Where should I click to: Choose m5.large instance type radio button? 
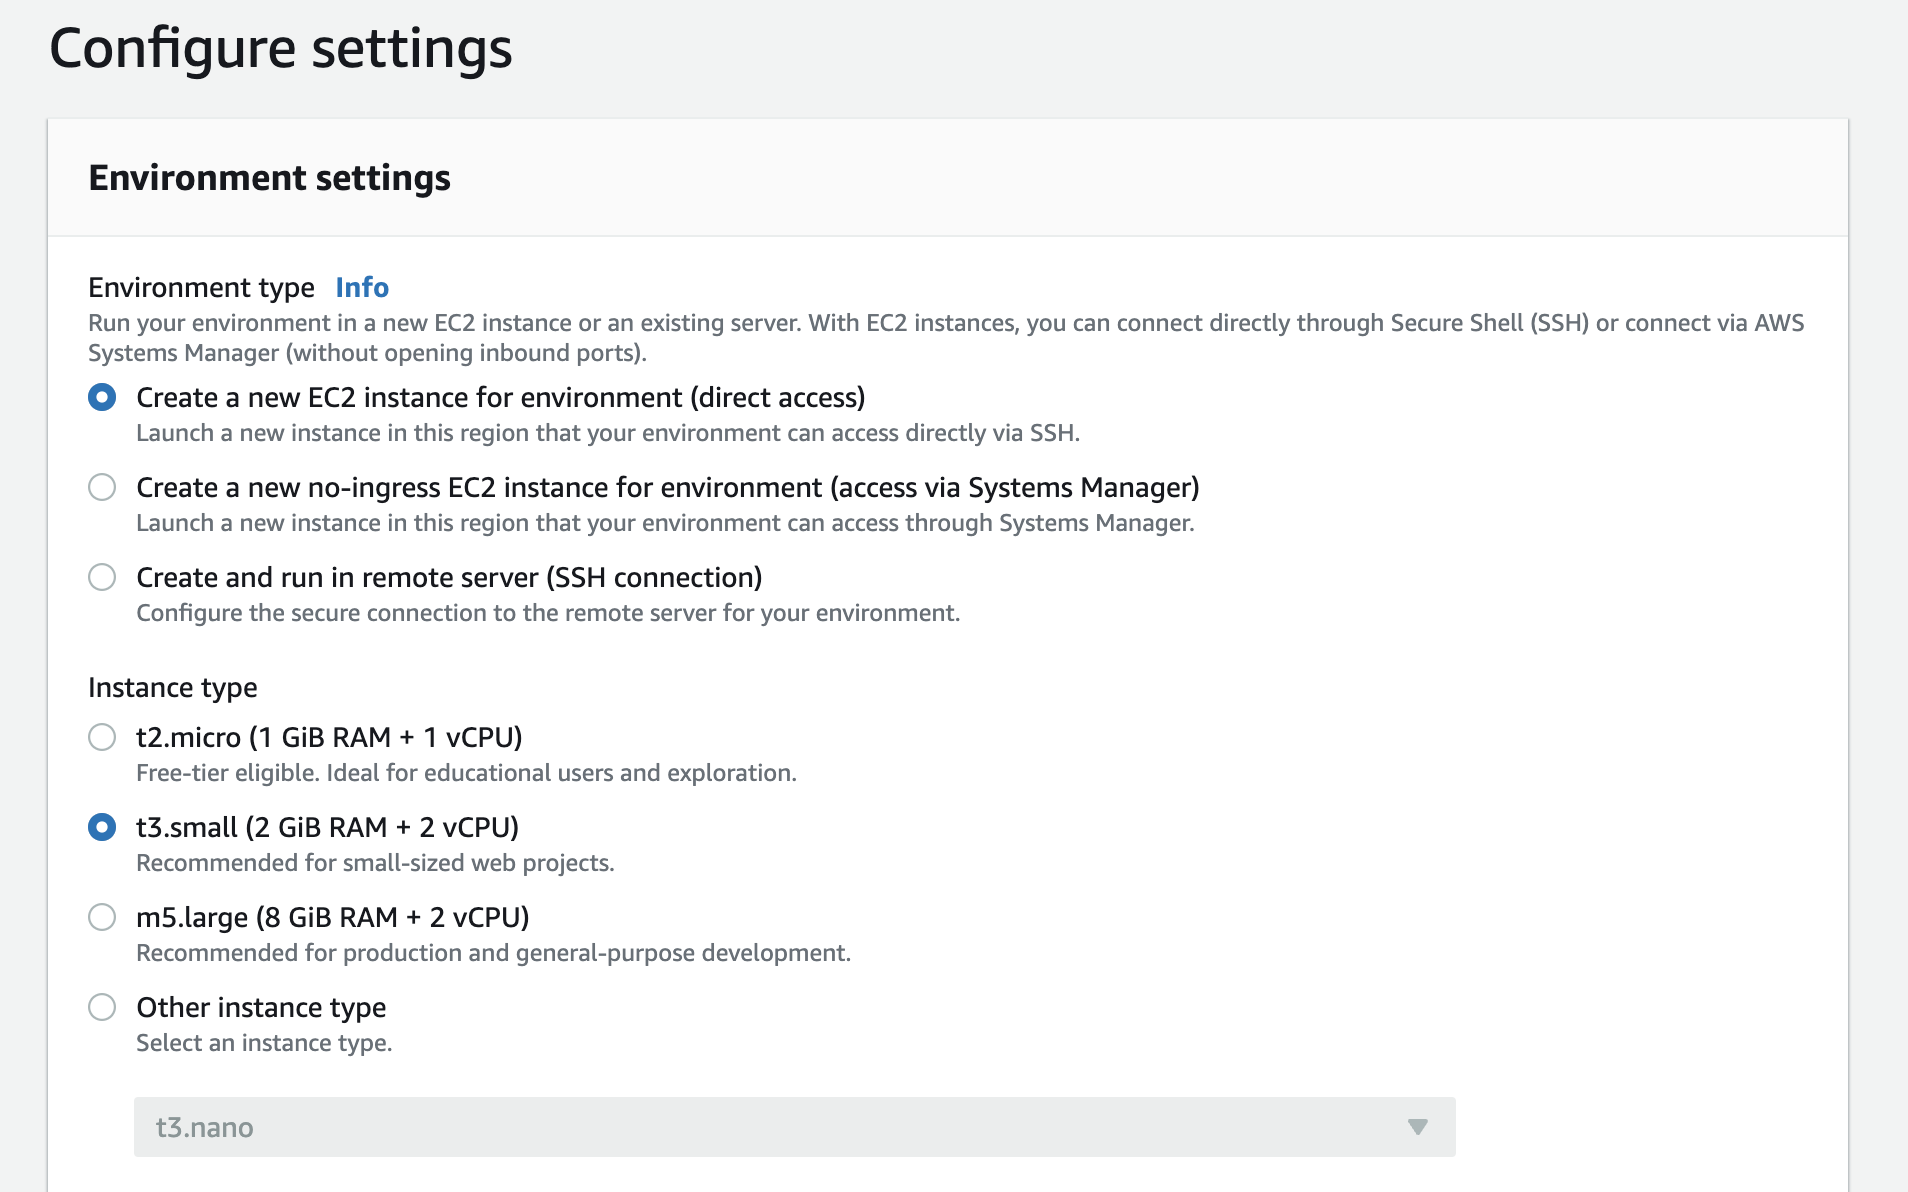(x=102, y=917)
